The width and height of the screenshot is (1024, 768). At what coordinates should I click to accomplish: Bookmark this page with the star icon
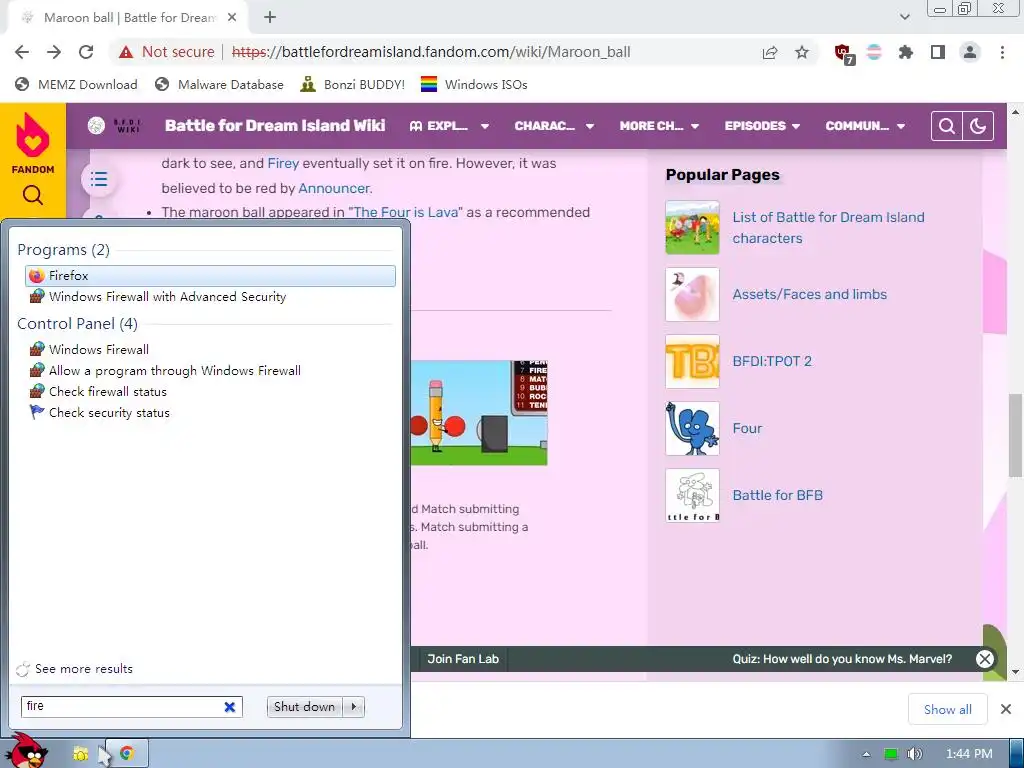click(x=802, y=52)
